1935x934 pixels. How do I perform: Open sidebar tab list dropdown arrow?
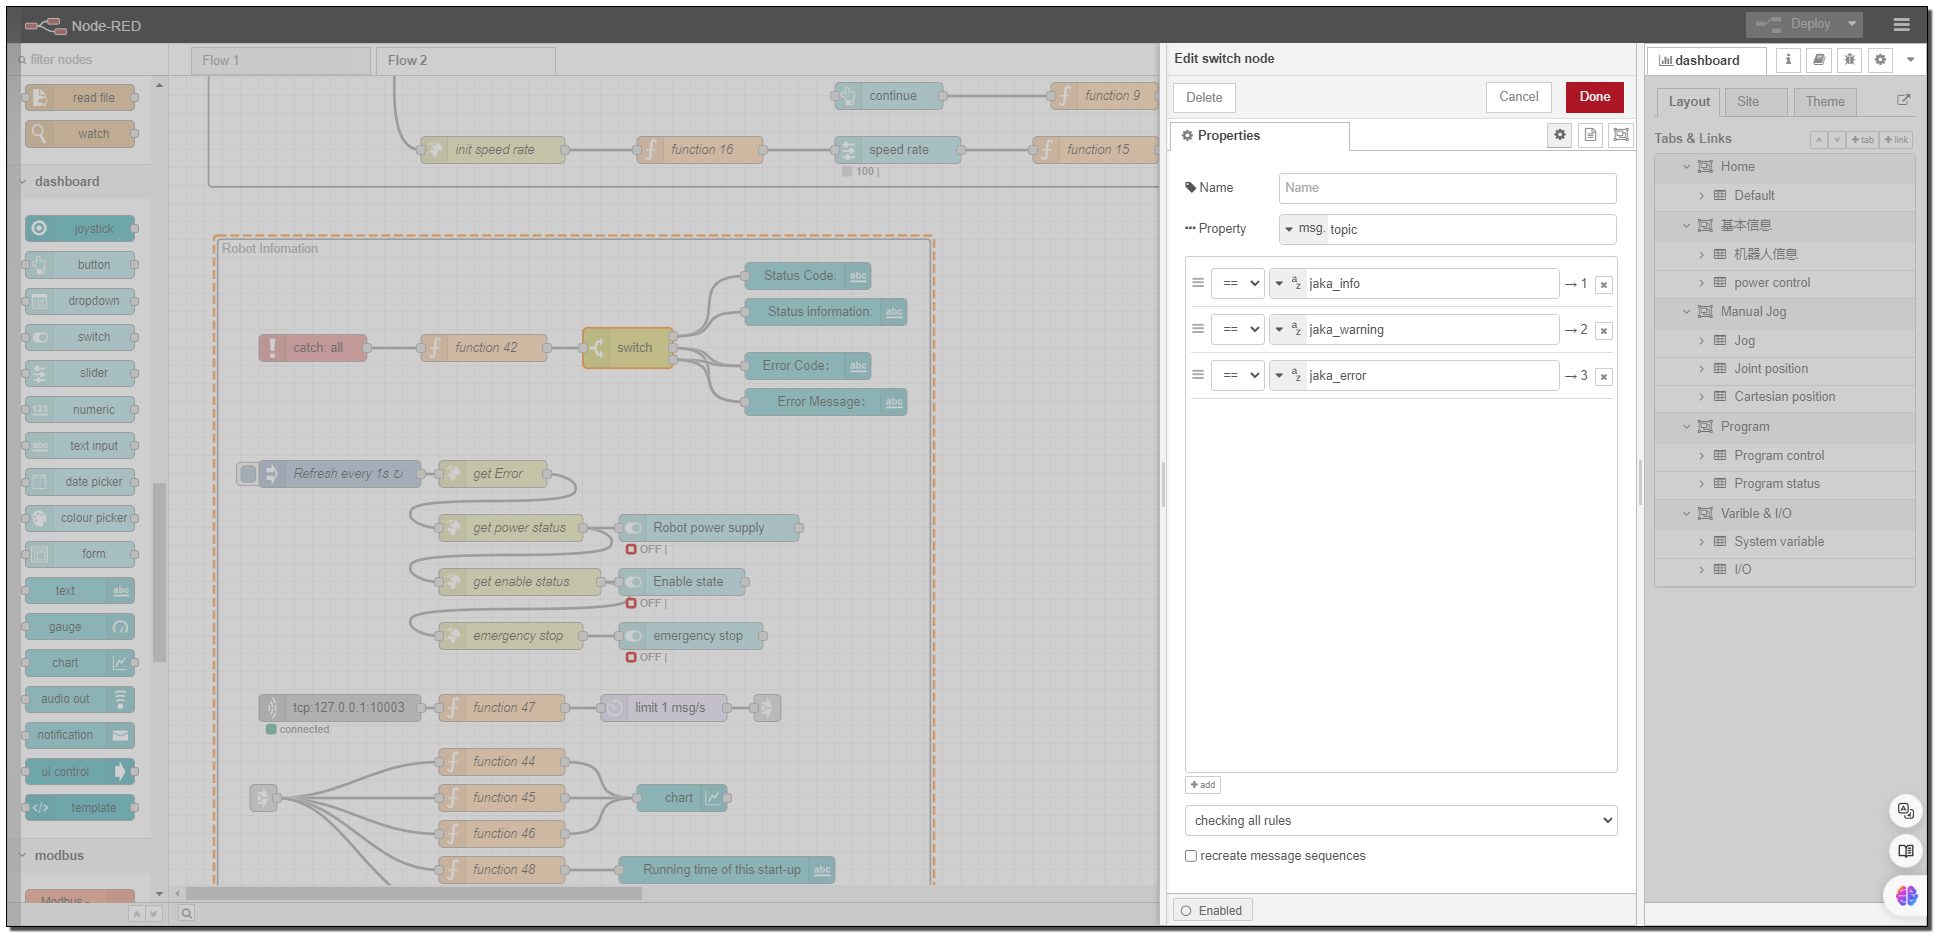point(1910,60)
